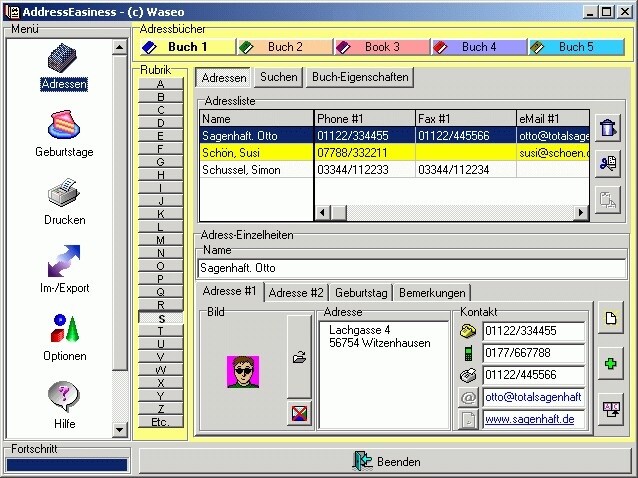This screenshot has width=638, height=478.
Task: Select the Adresse #2 tab
Action: click(296, 293)
